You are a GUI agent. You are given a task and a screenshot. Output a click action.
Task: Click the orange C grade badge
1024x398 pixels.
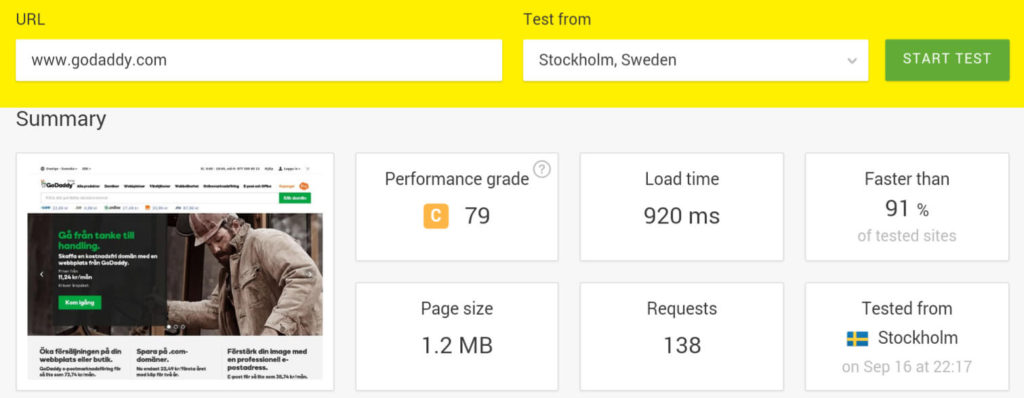436,216
